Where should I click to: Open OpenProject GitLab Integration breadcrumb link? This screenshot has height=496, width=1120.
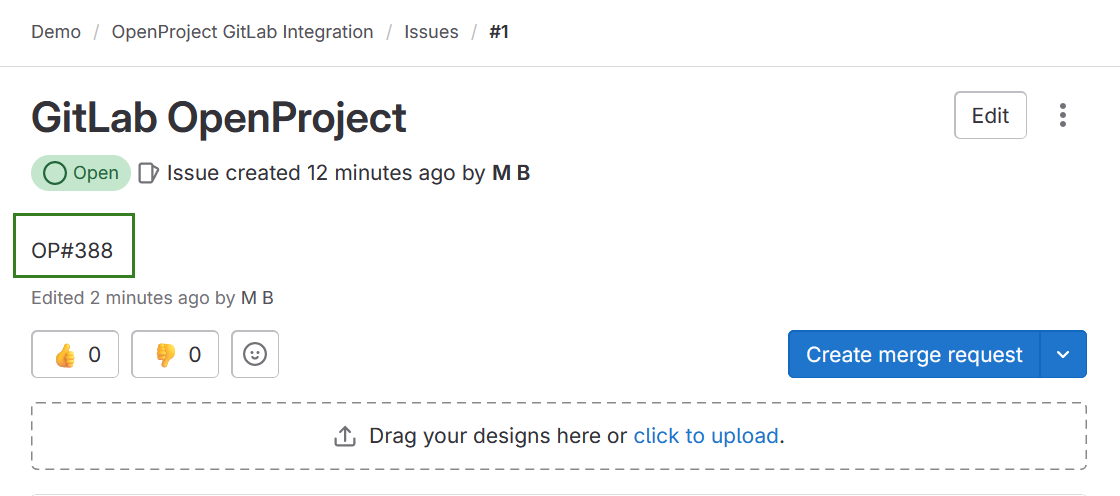[x=242, y=32]
